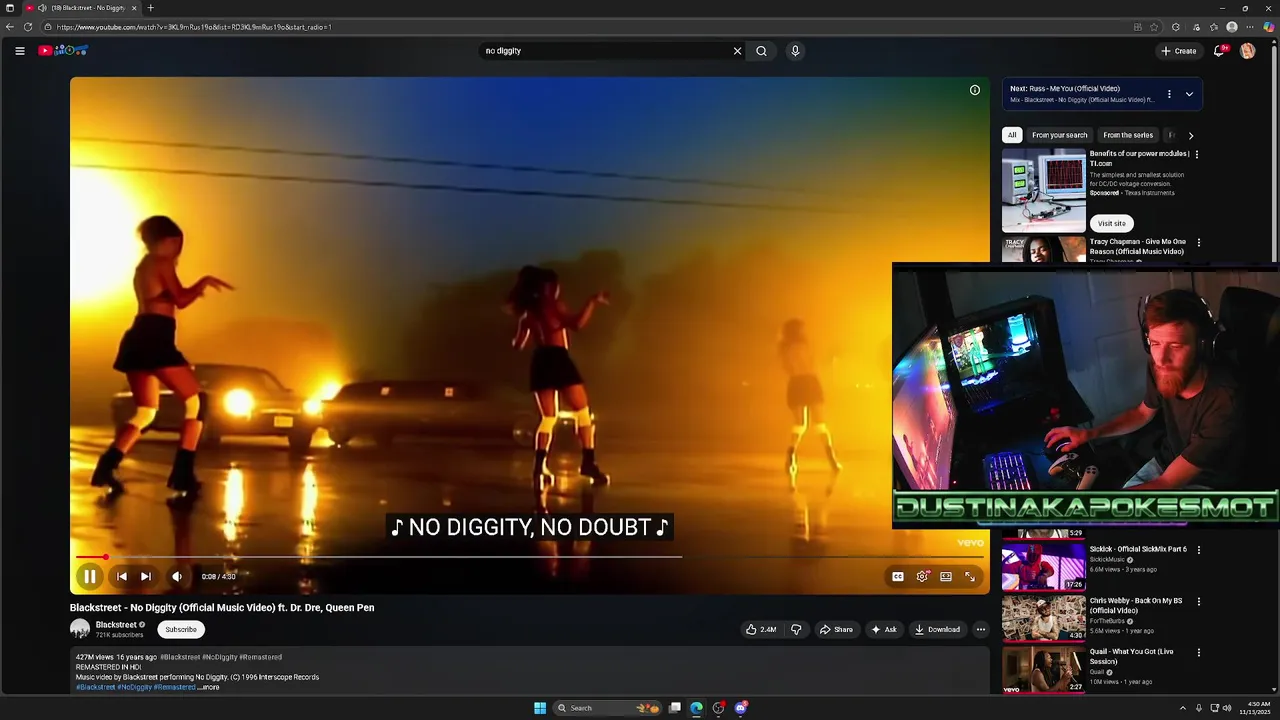Pause the video playback
This screenshot has width=1280, height=720.
89,576
